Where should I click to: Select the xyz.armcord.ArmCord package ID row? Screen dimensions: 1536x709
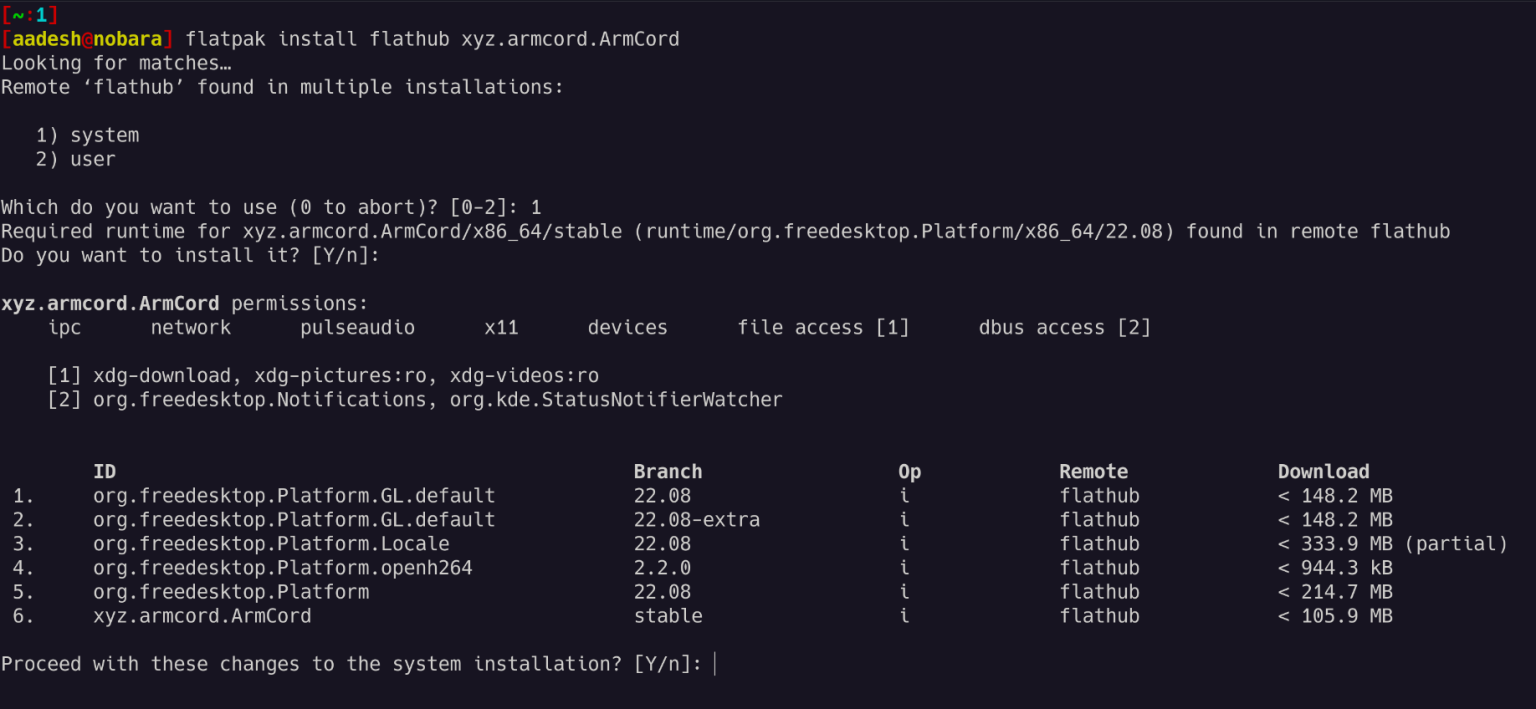click(200, 615)
